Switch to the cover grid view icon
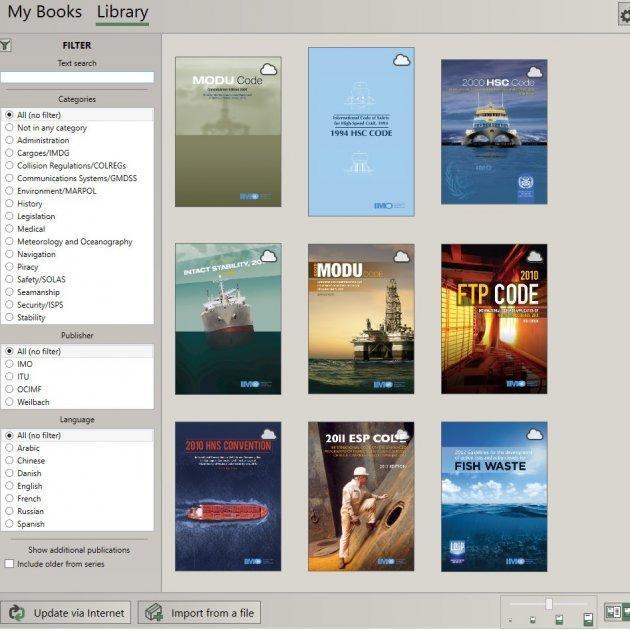This screenshot has width=630, height=630. [613, 612]
